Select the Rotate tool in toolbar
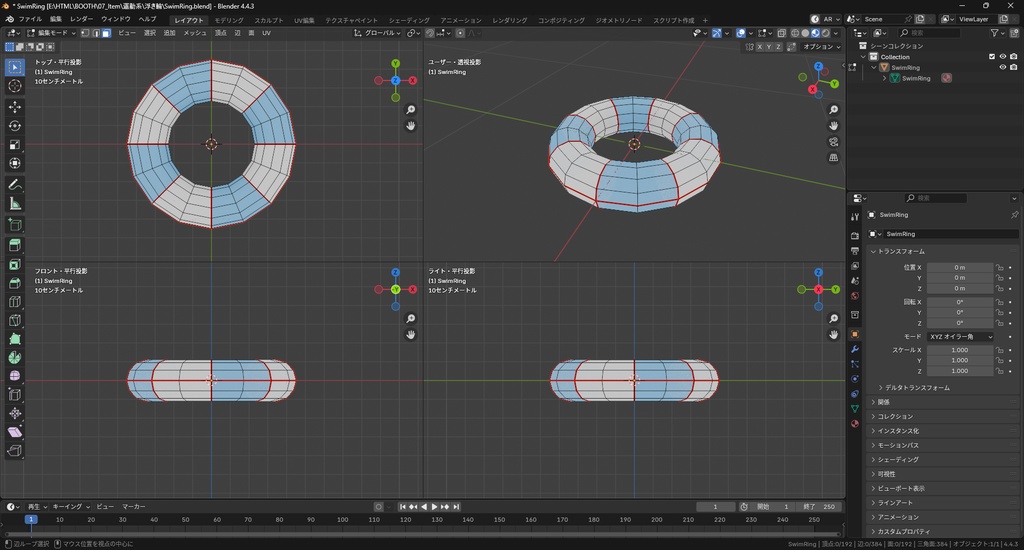The width and height of the screenshot is (1024, 550). click(15, 125)
